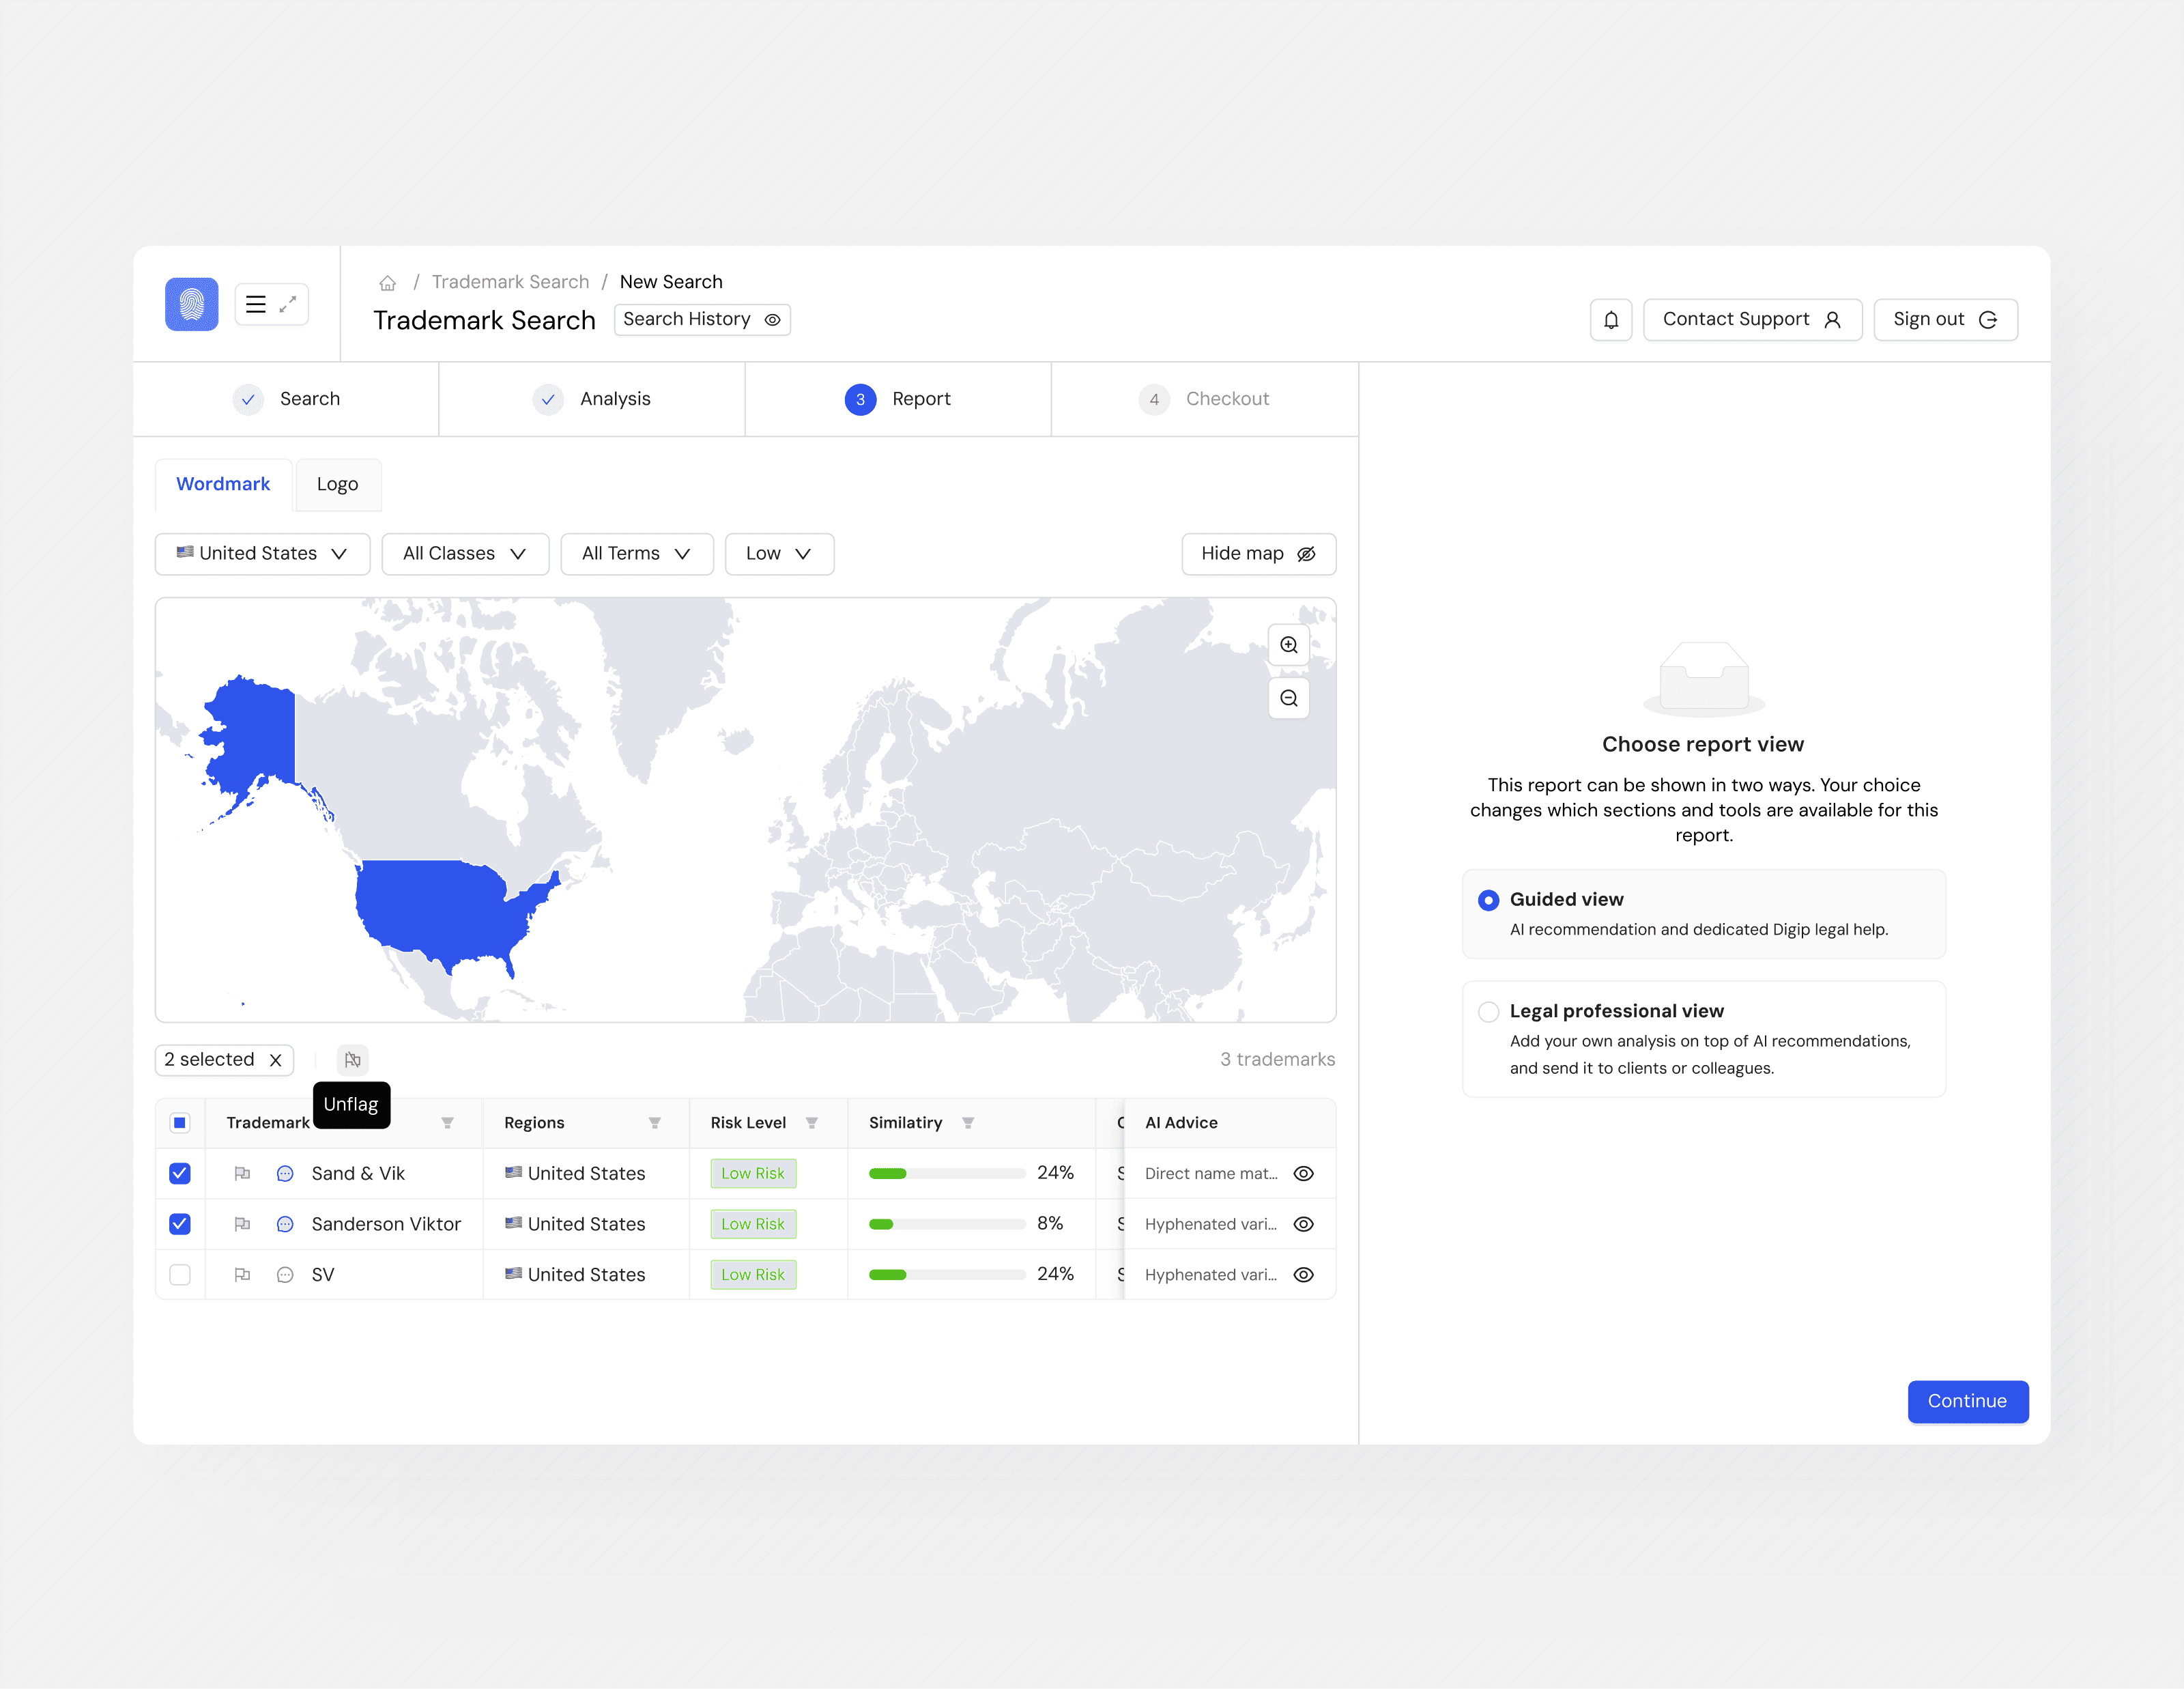Switch to the Logo tab
The width and height of the screenshot is (2184, 1689).
coord(337,484)
